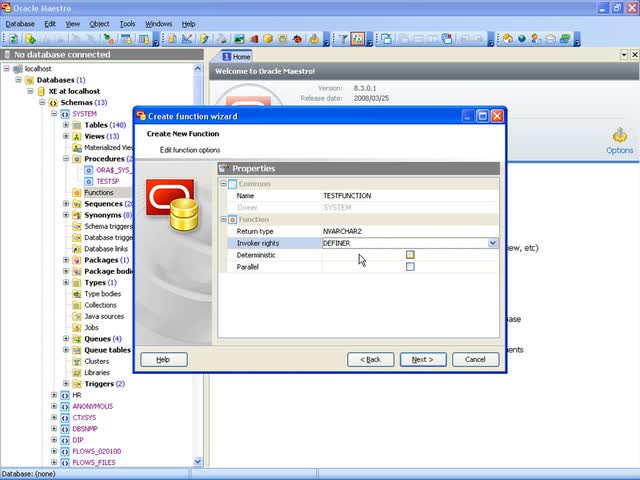Click the Cancel button in the wizard

[476, 360]
